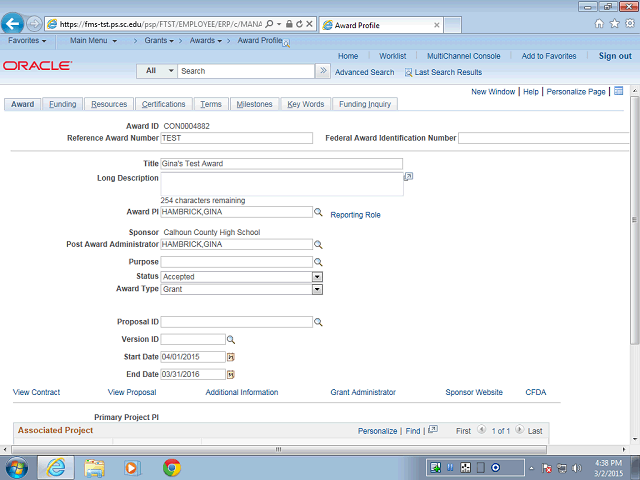Open the Award Type dropdown showing Grant
640x480 pixels.
[317, 289]
